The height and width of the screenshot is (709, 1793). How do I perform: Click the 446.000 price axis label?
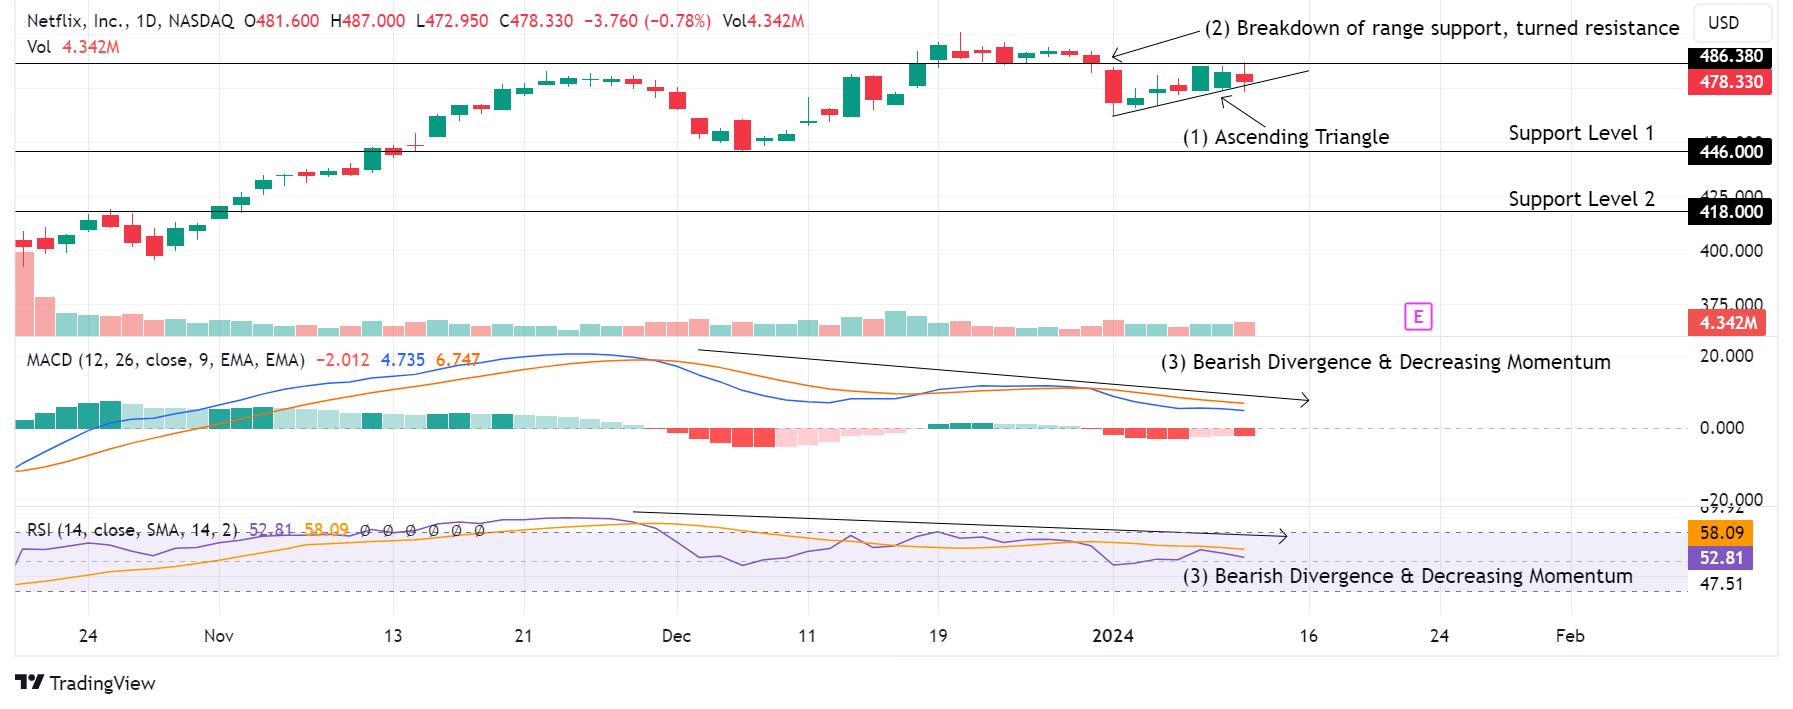(1730, 152)
